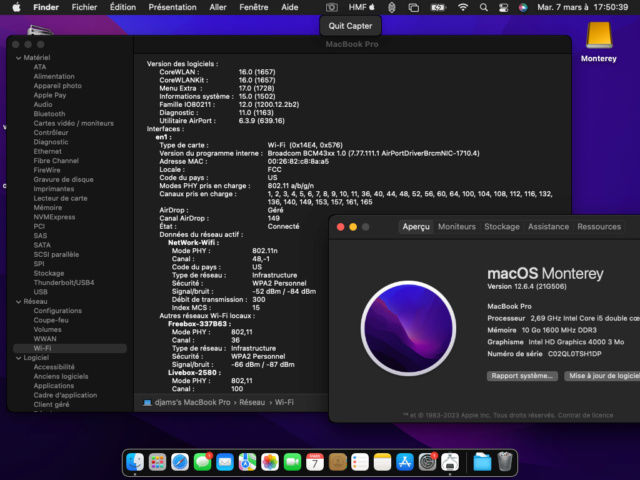
Task: Open the Trash in the Dock
Action: (505, 462)
